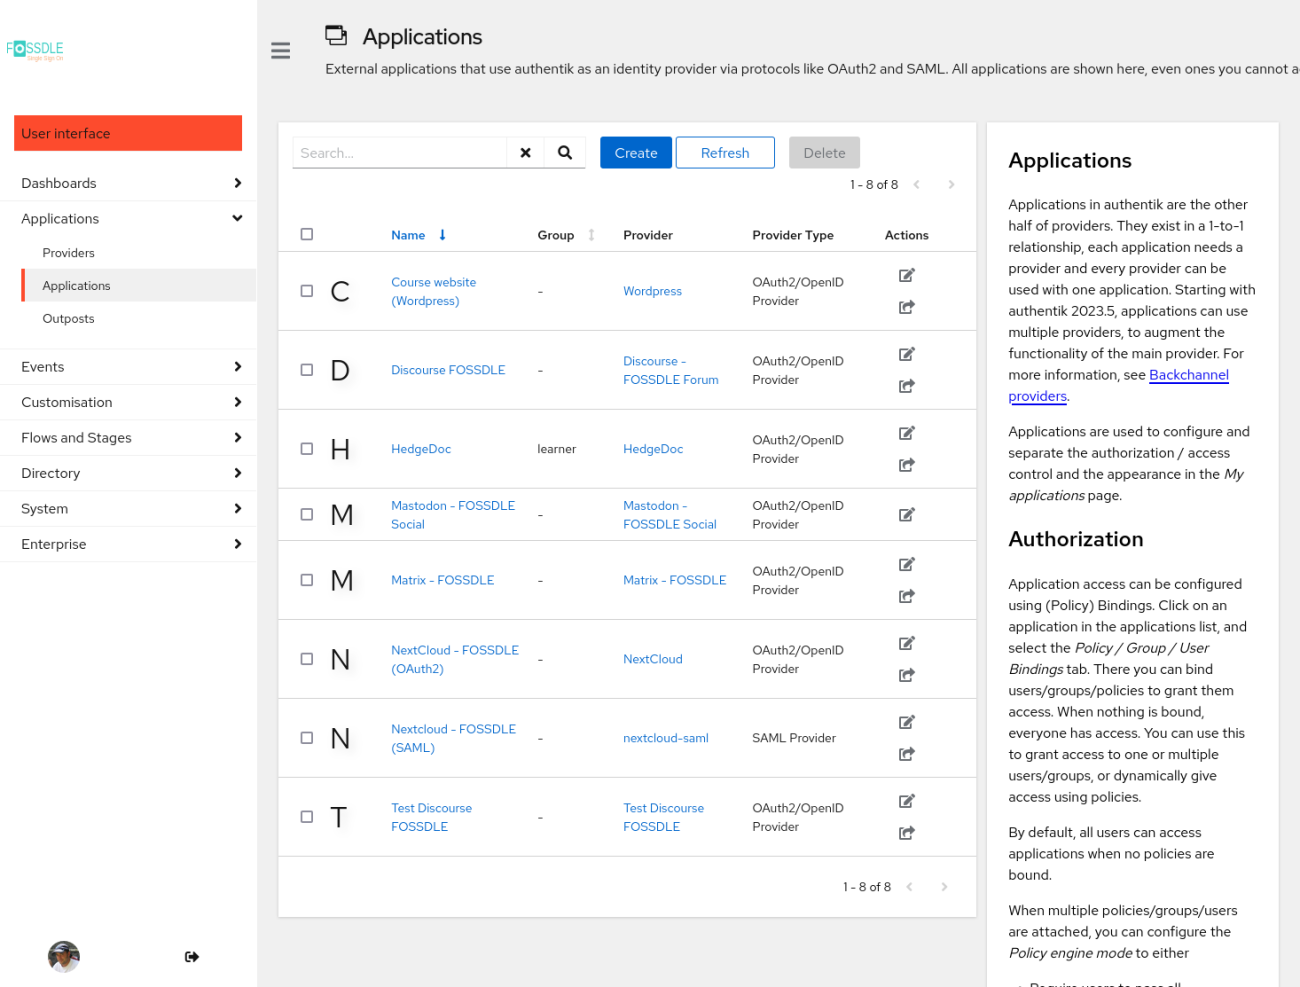Edit the Matrix - FOSSDLE application
Image resolution: width=1300 pixels, height=987 pixels.
(907, 564)
